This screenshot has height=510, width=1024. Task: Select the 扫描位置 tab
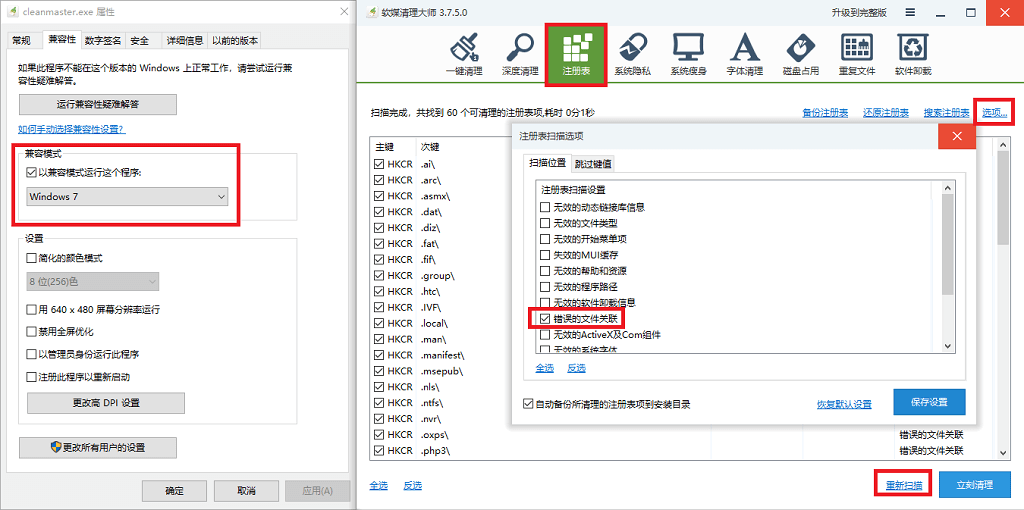click(x=547, y=163)
